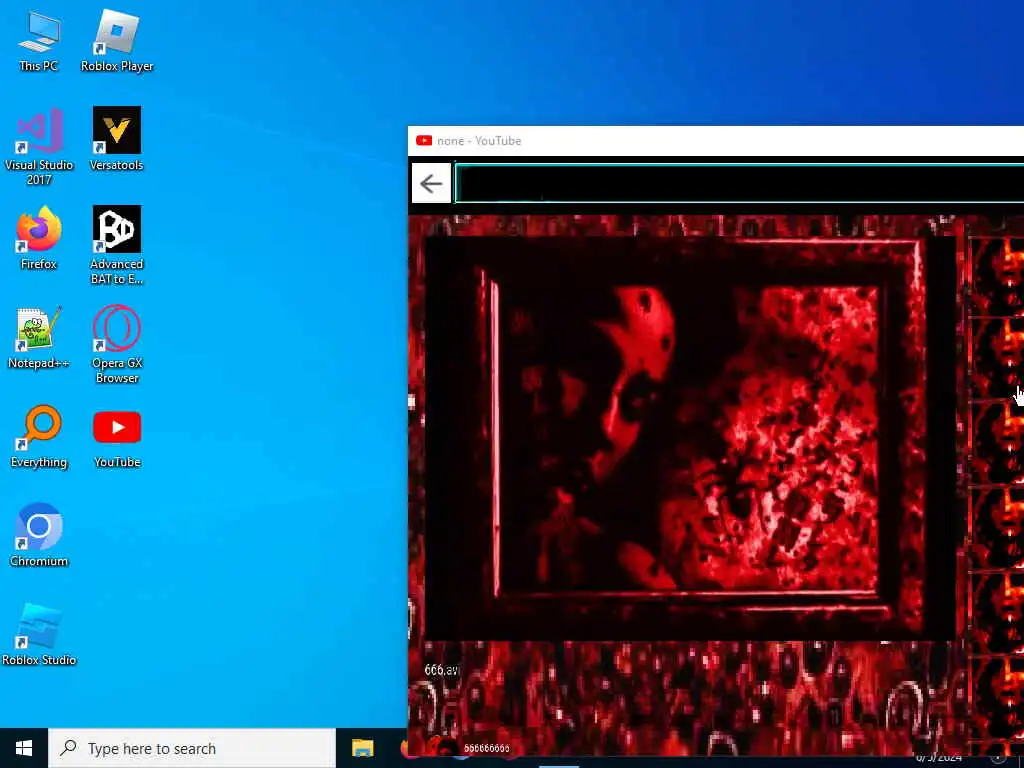Viewport: 1024px width, 768px height.
Task: Click the '666.avi' video title text
Action: [441, 670]
